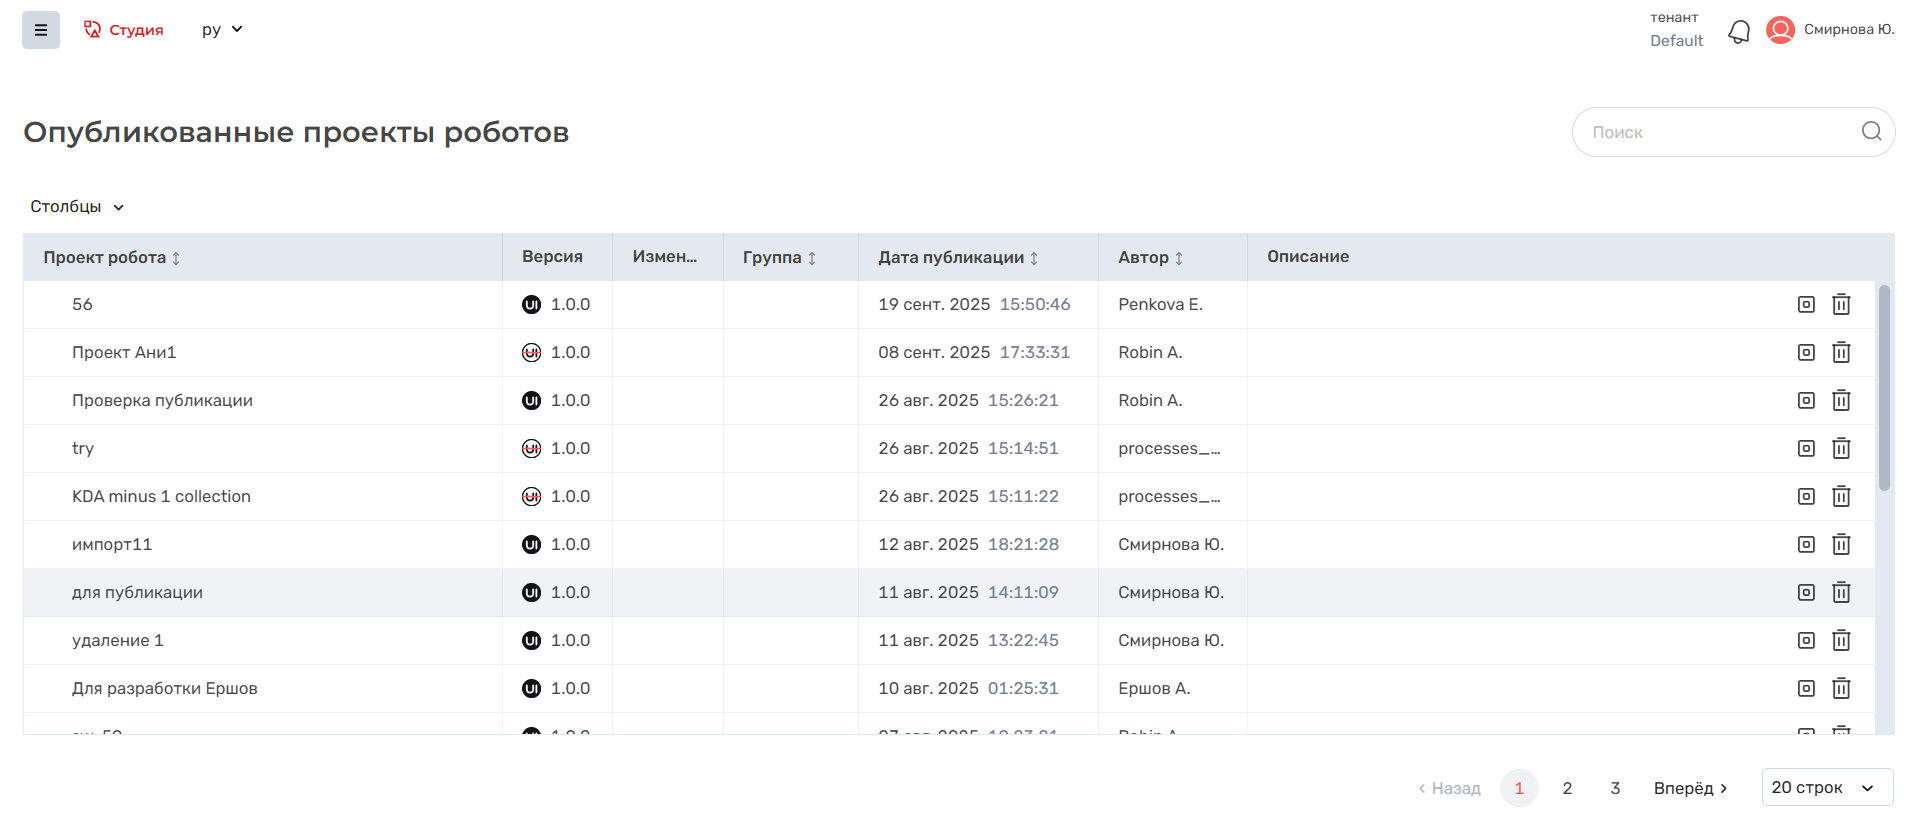The width and height of the screenshot is (1918, 832).
Task: Click the Студия logo icon
Action: coord(93,30)
